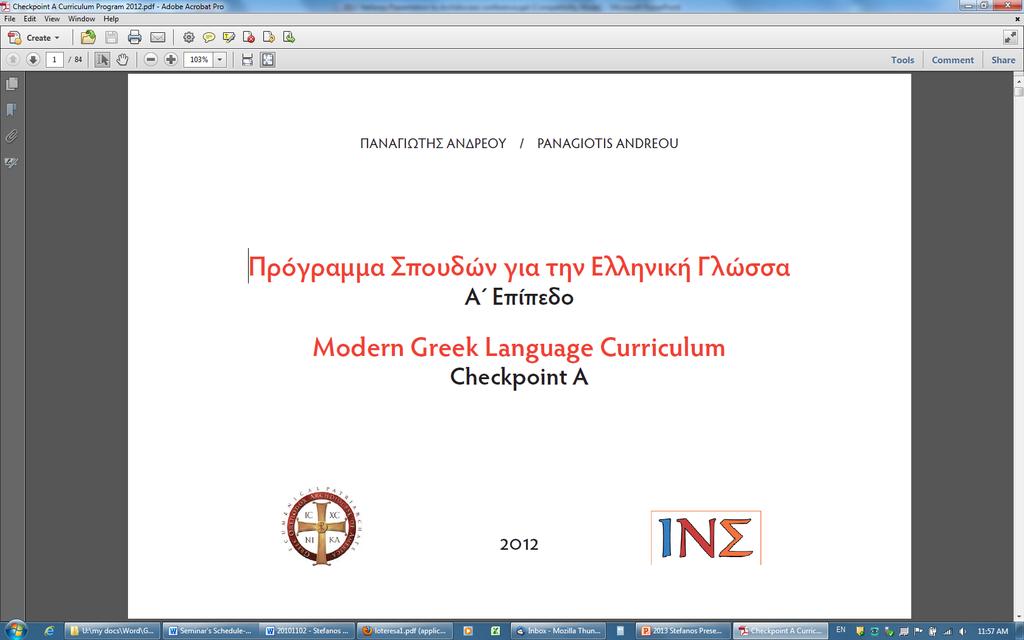The height and width of the screenshot is (640, 1024).
Task: Click the system tray volume icon
Action: pyautogui.click(x=962, y=631)
